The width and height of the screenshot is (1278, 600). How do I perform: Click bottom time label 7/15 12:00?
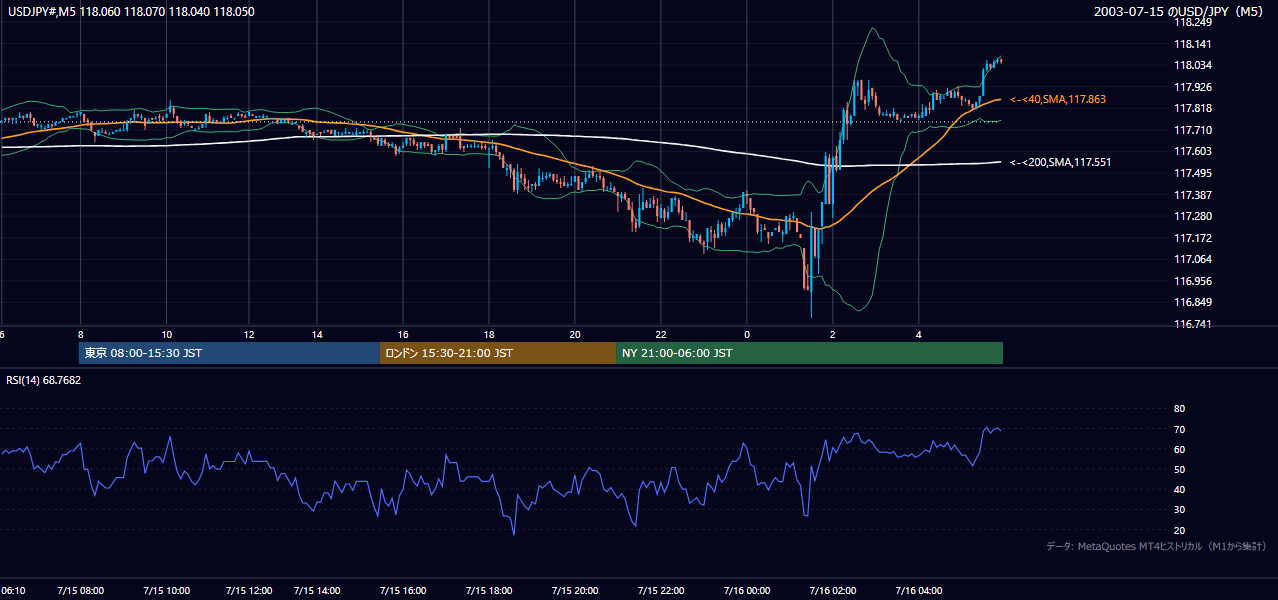[249, 591]
